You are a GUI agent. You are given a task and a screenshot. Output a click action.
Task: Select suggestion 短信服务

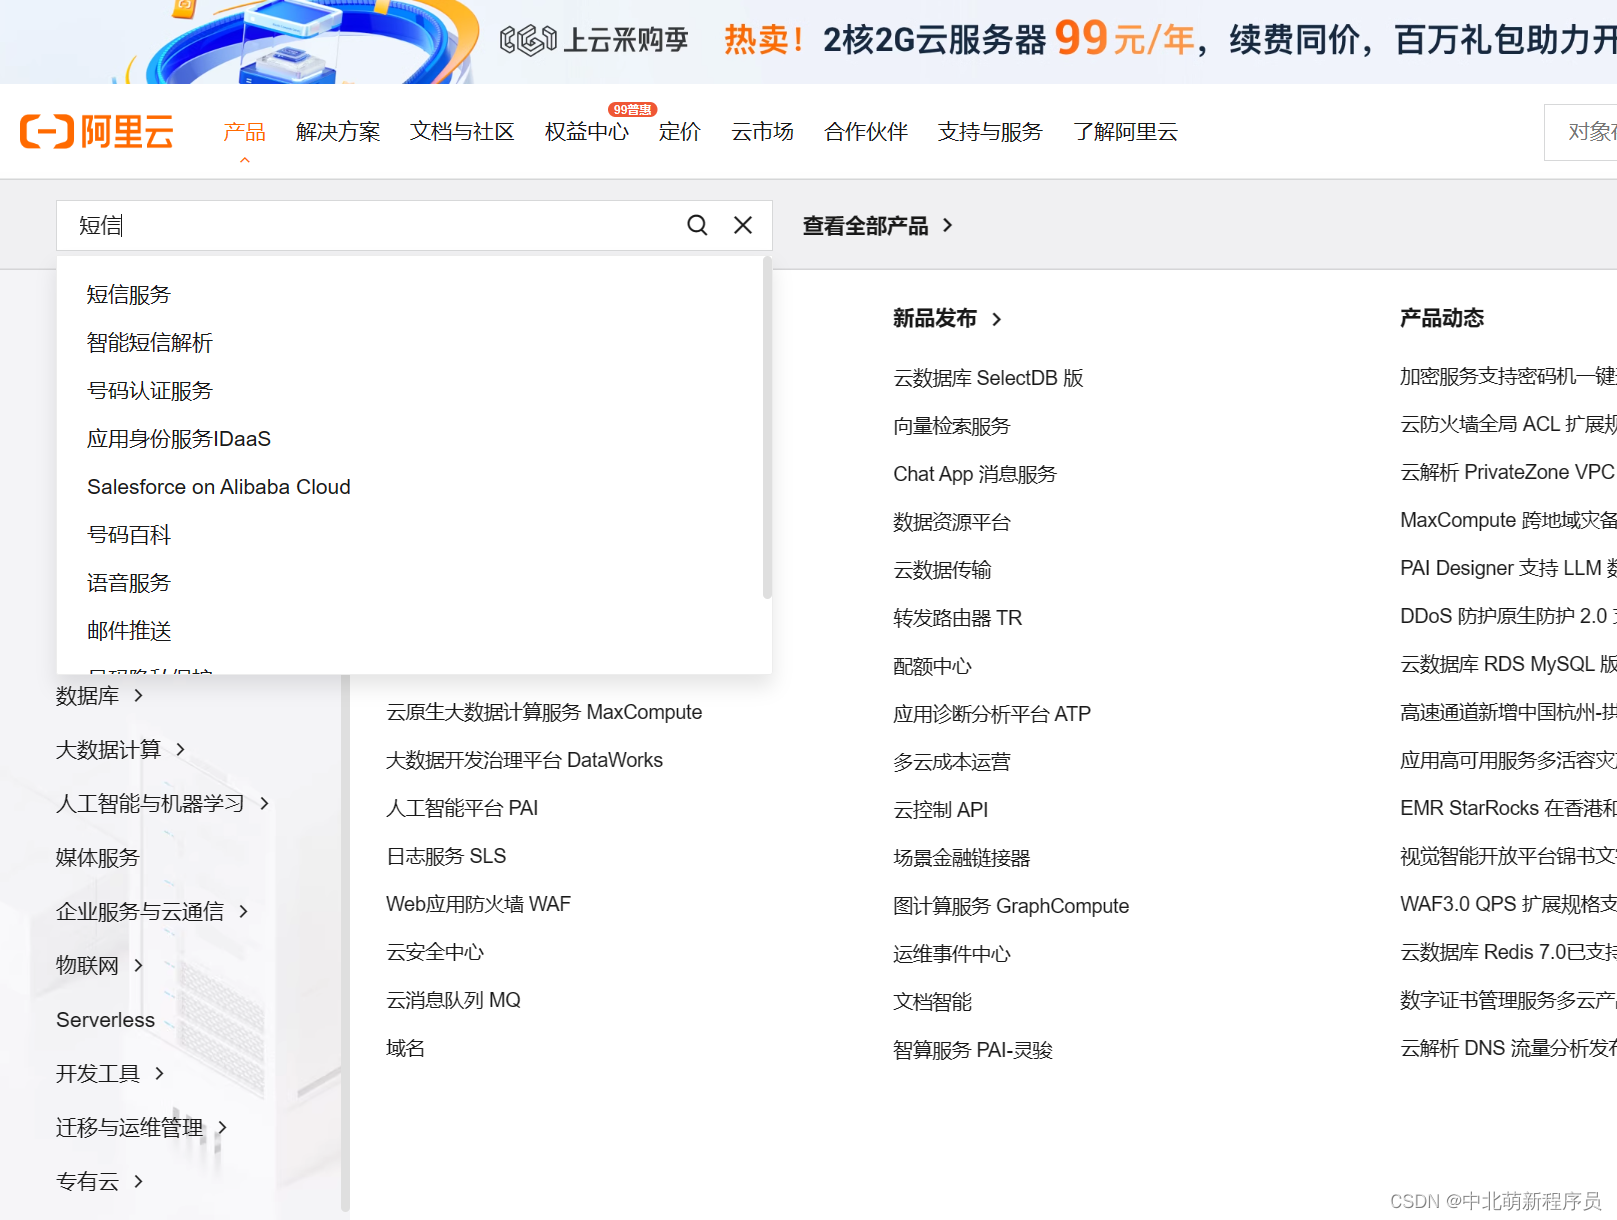[129, 295]
